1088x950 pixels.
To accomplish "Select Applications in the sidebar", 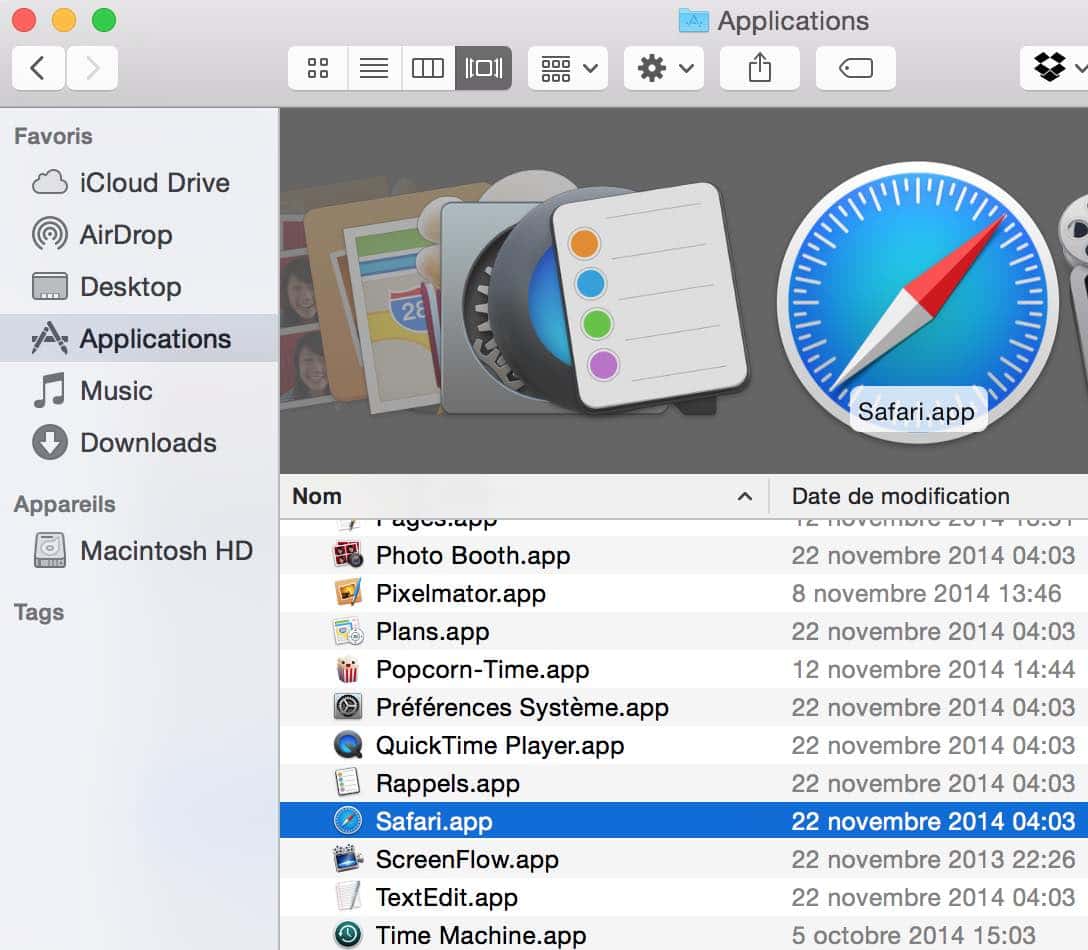I will coord(139,339).
